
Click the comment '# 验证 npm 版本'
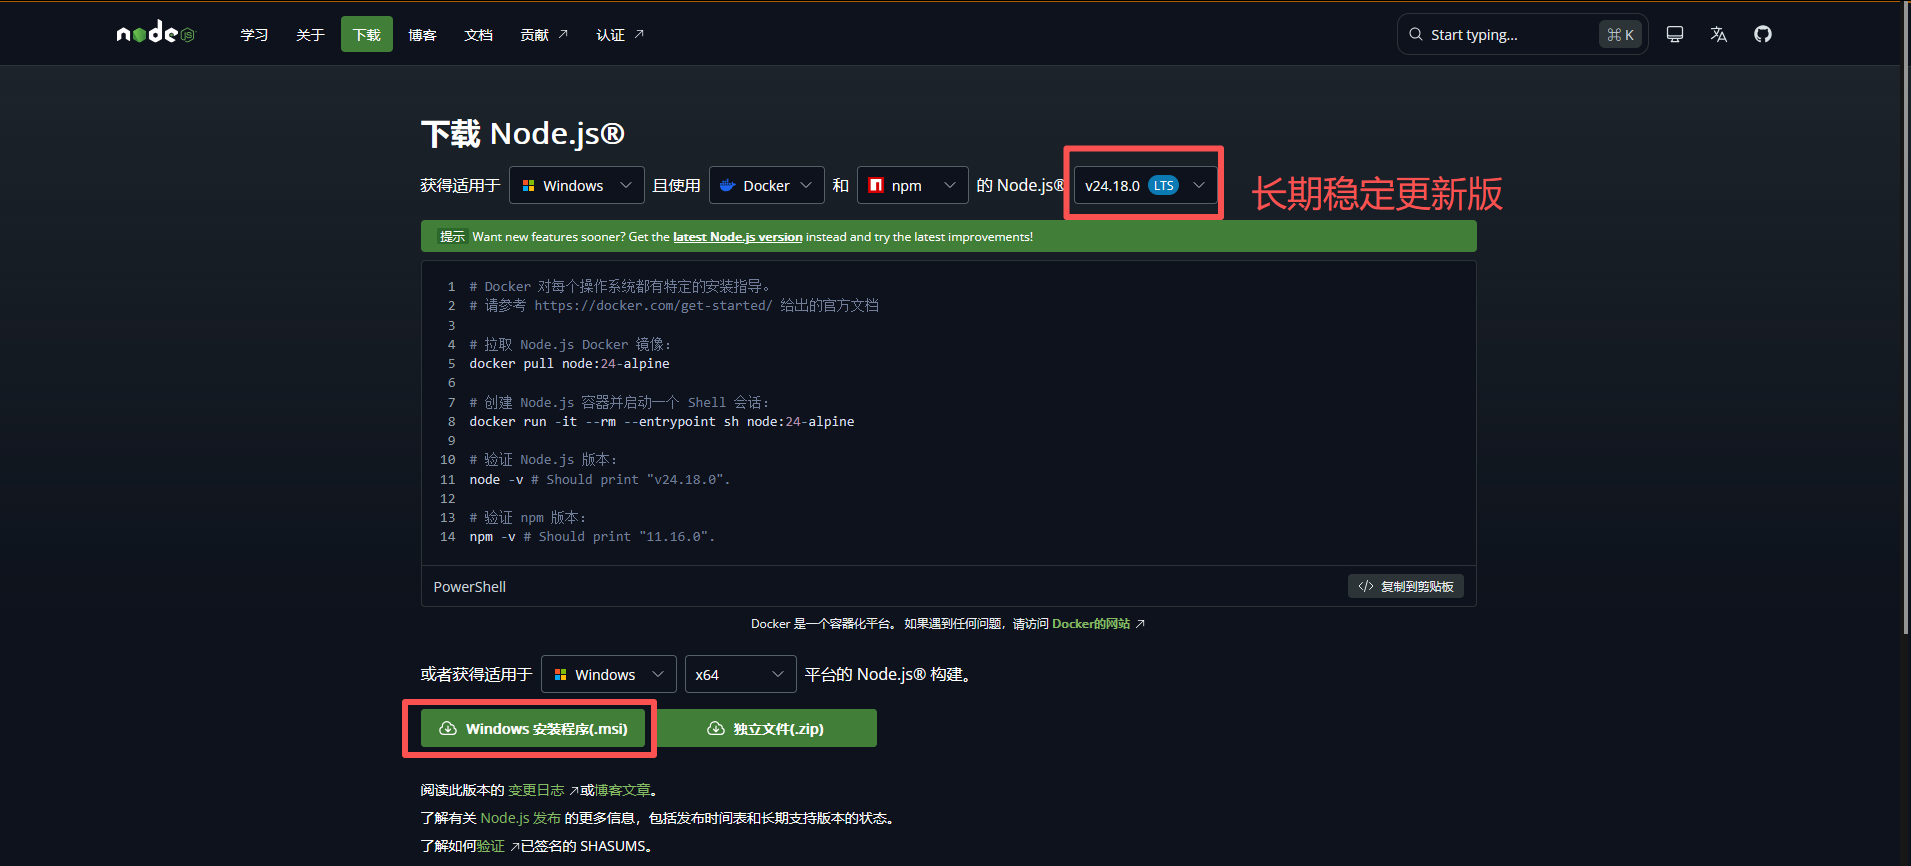point(528,518)
